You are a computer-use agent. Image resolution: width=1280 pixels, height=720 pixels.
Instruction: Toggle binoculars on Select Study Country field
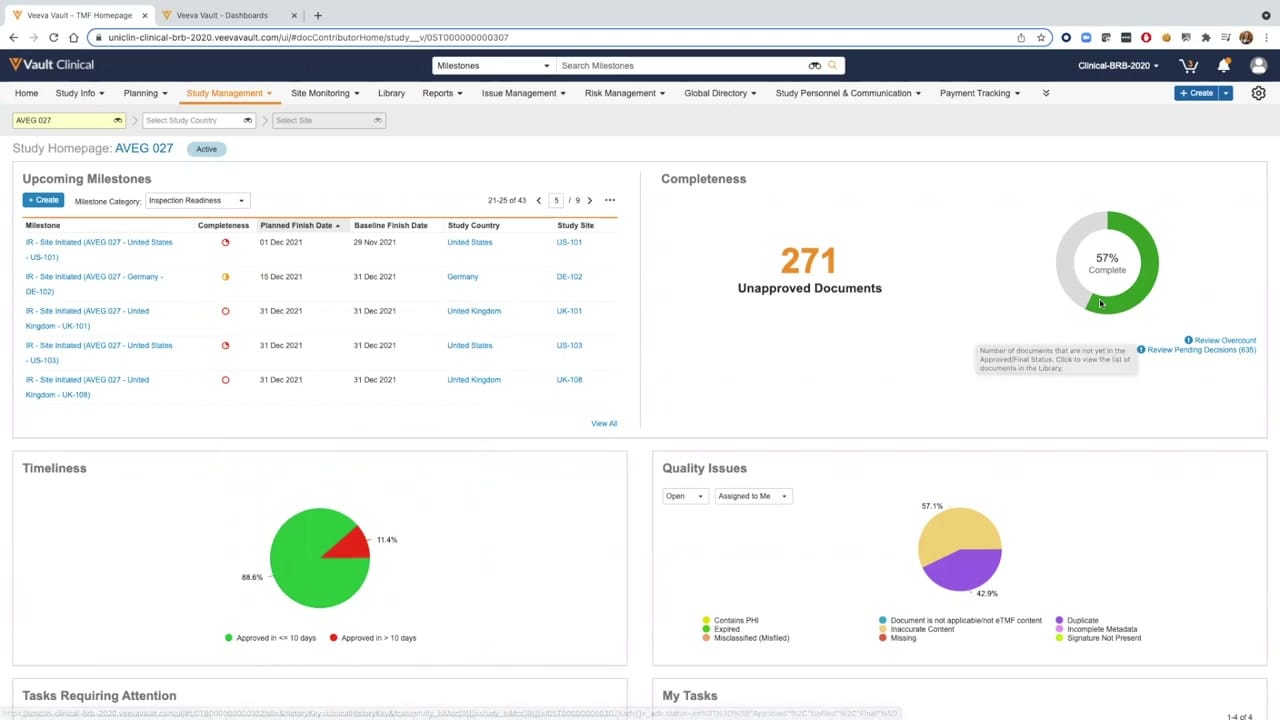coord(247,120)
